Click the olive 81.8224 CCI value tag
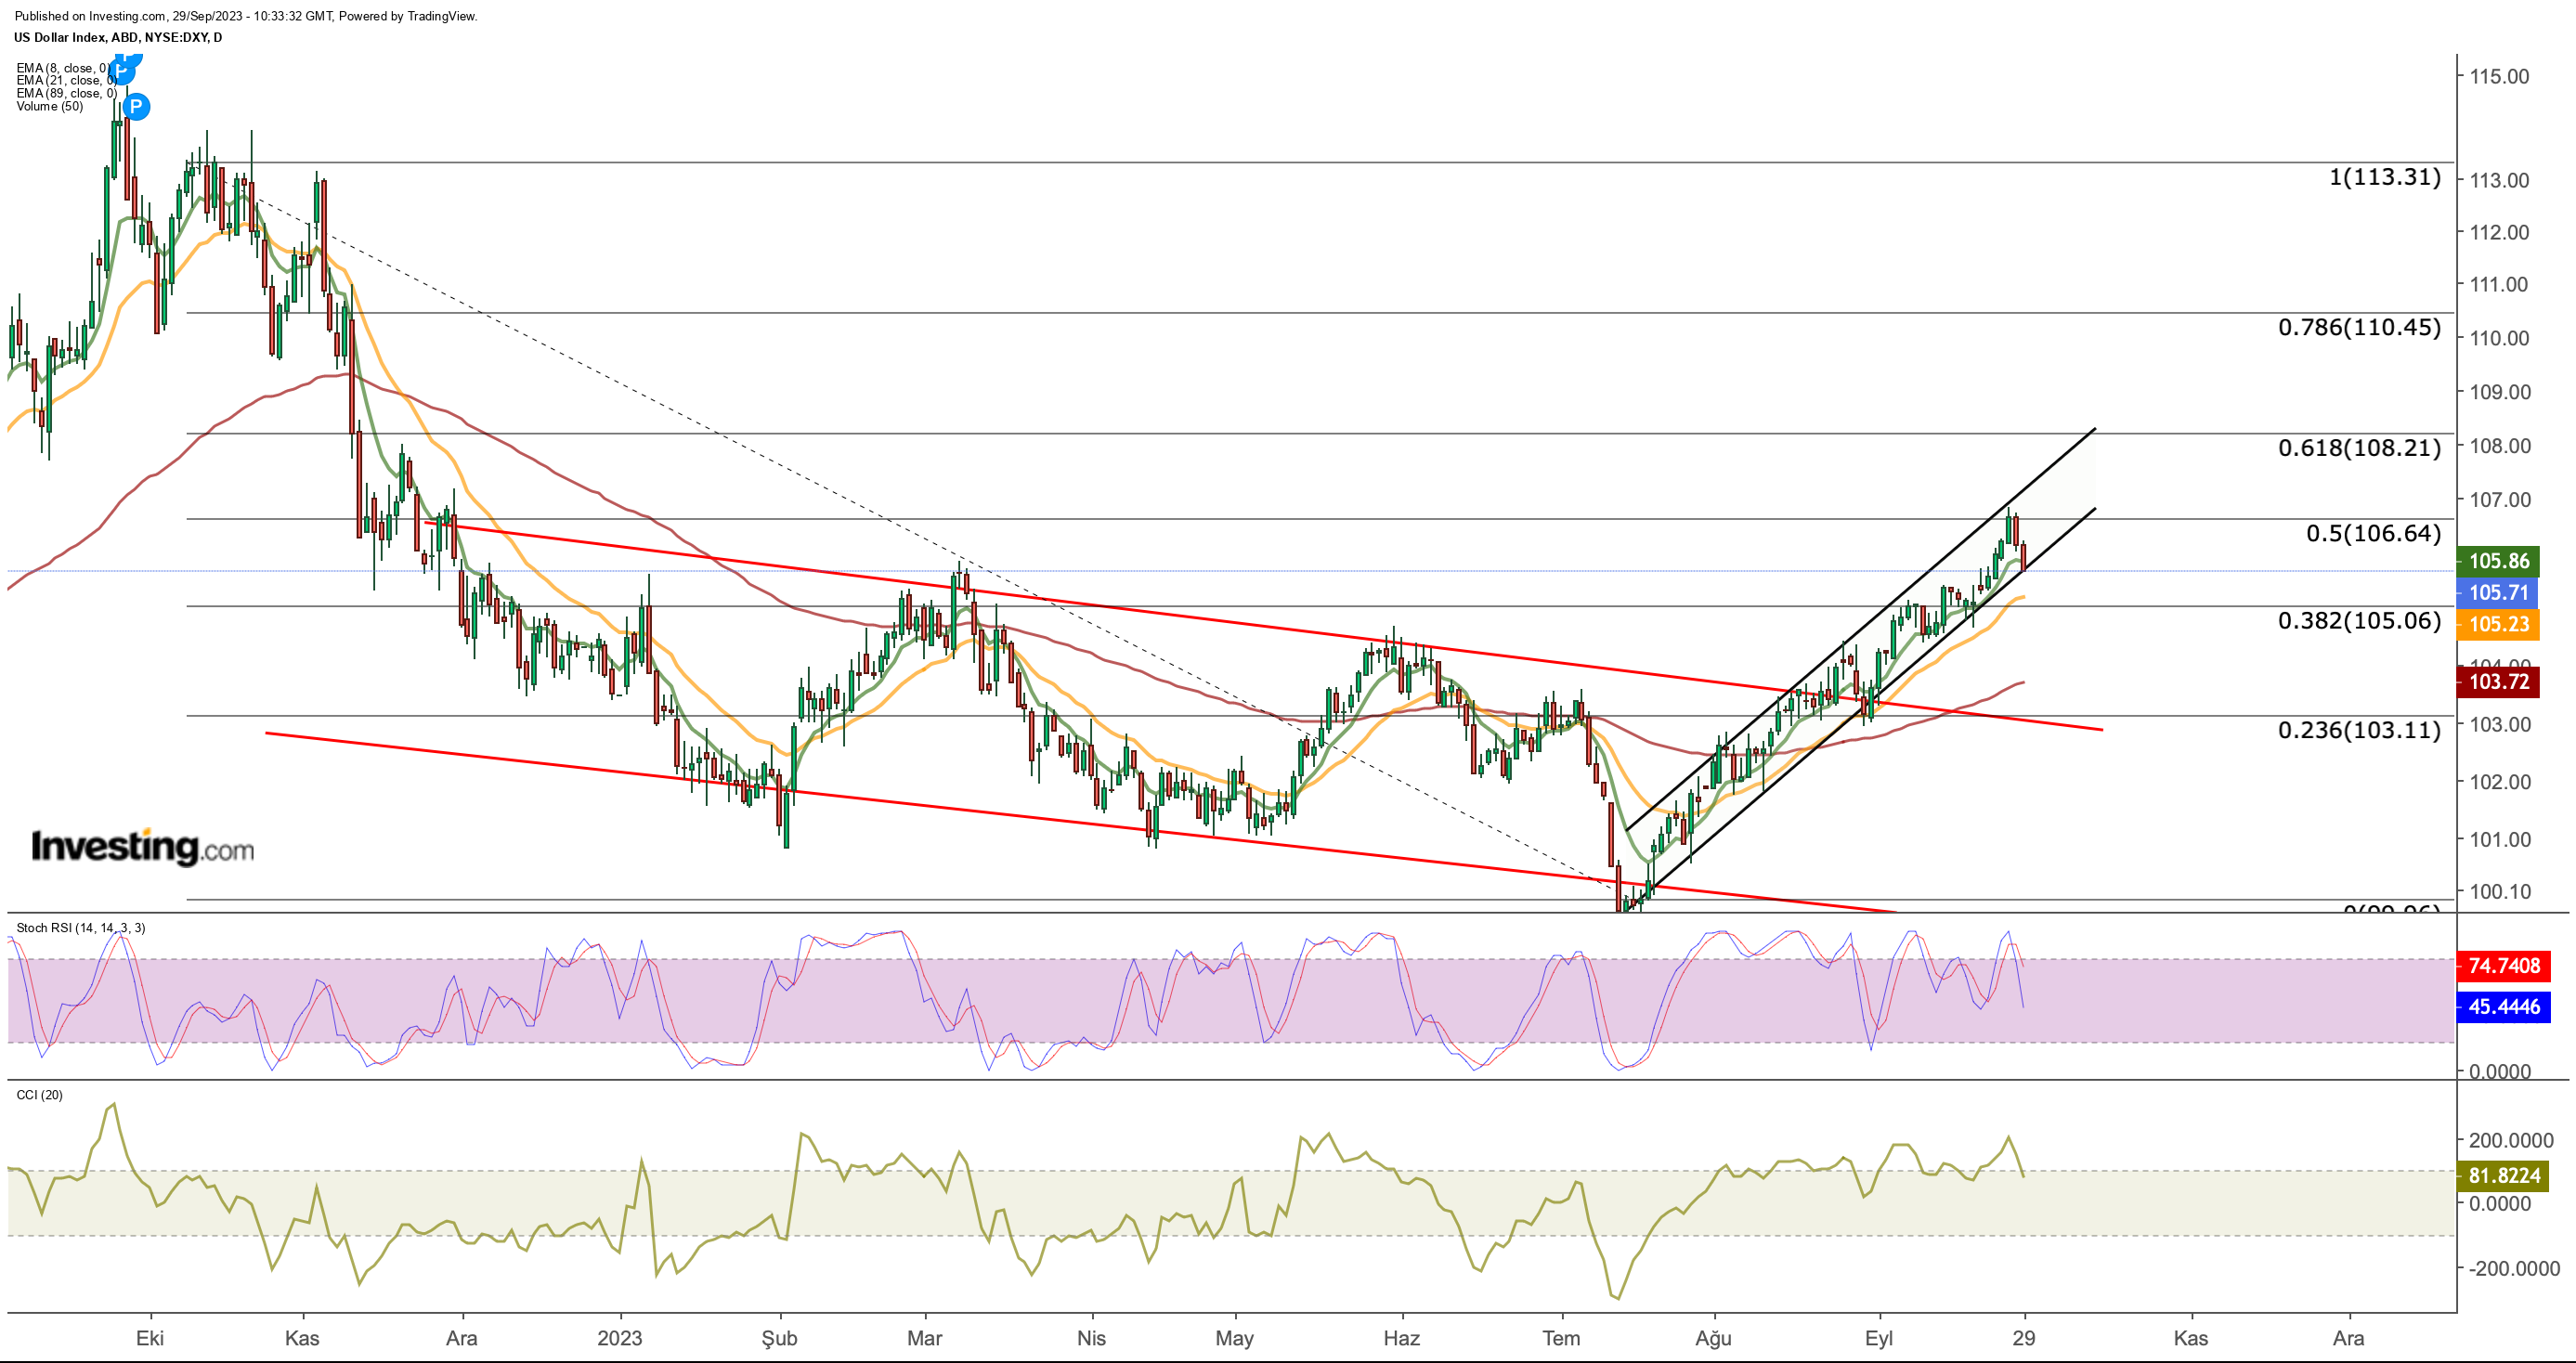The image size is (2576, 1363). point(2503,1176)
